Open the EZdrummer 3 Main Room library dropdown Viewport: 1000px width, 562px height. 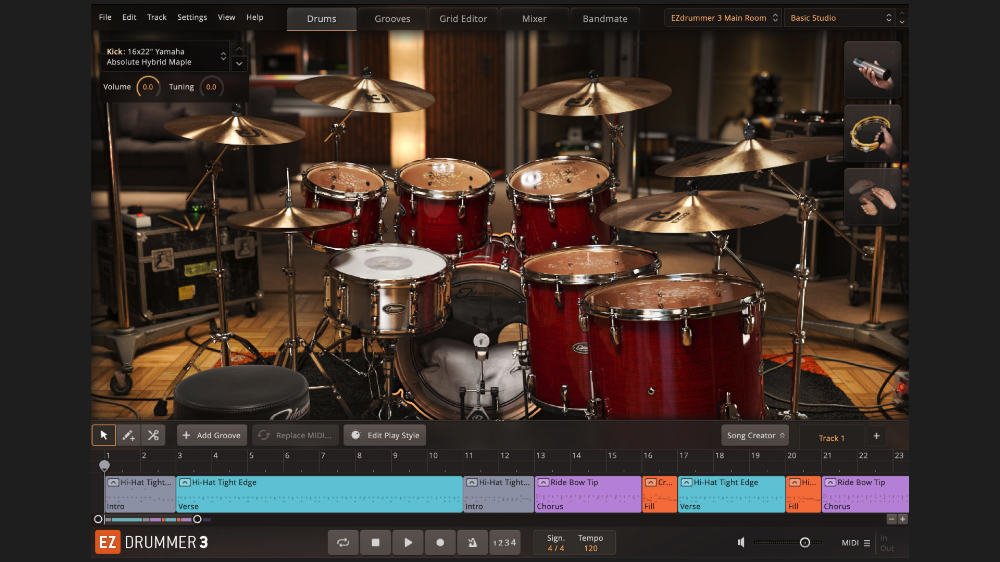[723, 18]
